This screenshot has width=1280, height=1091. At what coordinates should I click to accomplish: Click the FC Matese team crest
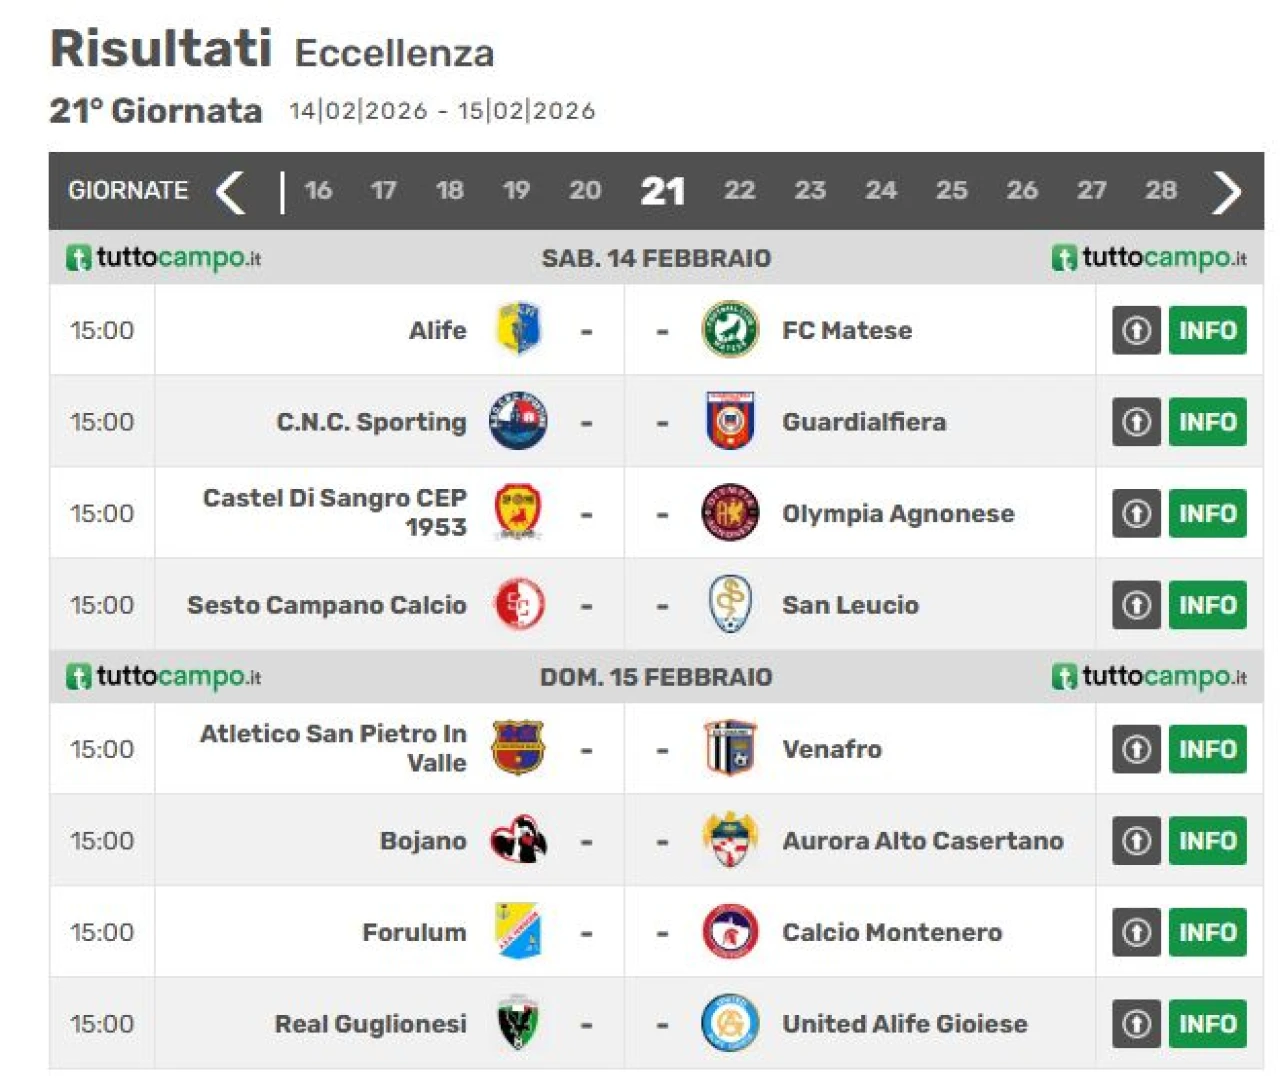tap(730, 329)
